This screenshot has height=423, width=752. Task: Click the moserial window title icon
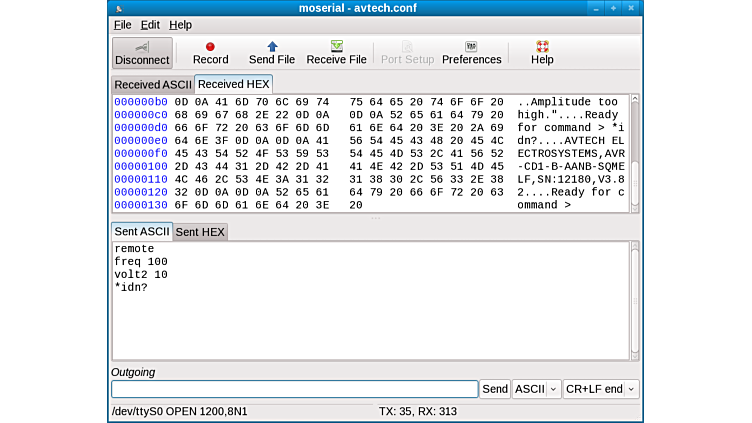119,8
